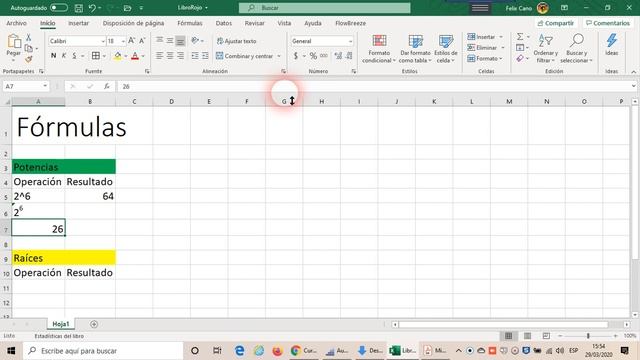
Task: Expand the A7 name box dropdown
Action: click(45, 86)
